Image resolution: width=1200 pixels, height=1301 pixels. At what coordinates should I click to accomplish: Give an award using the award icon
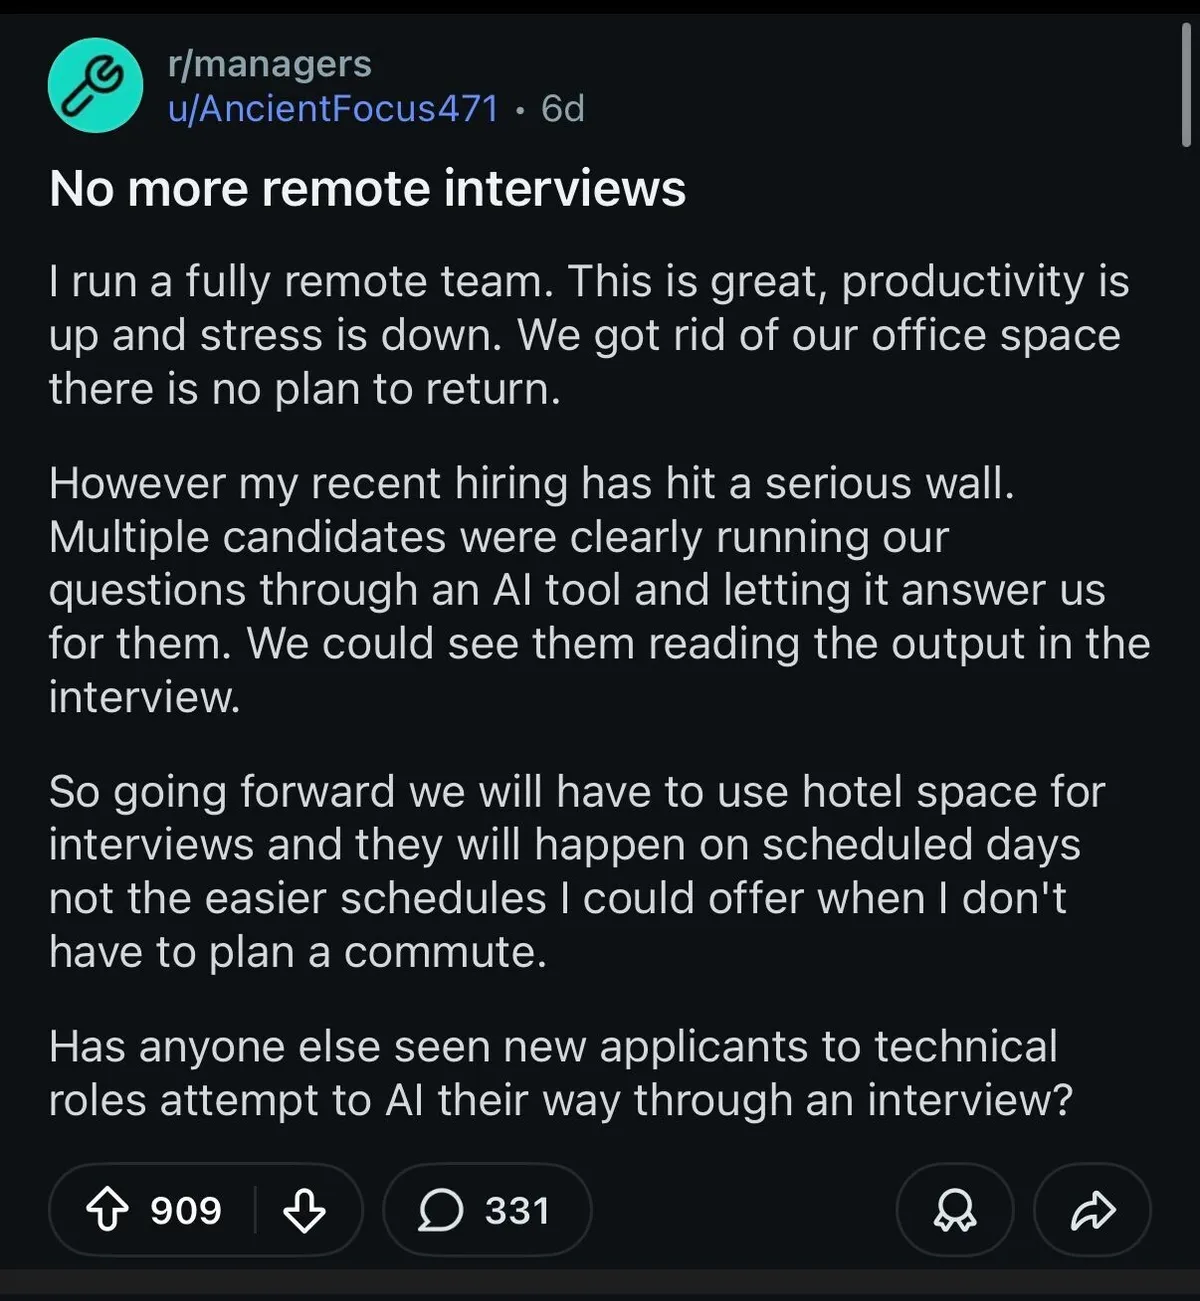(x=954, y=1210)
